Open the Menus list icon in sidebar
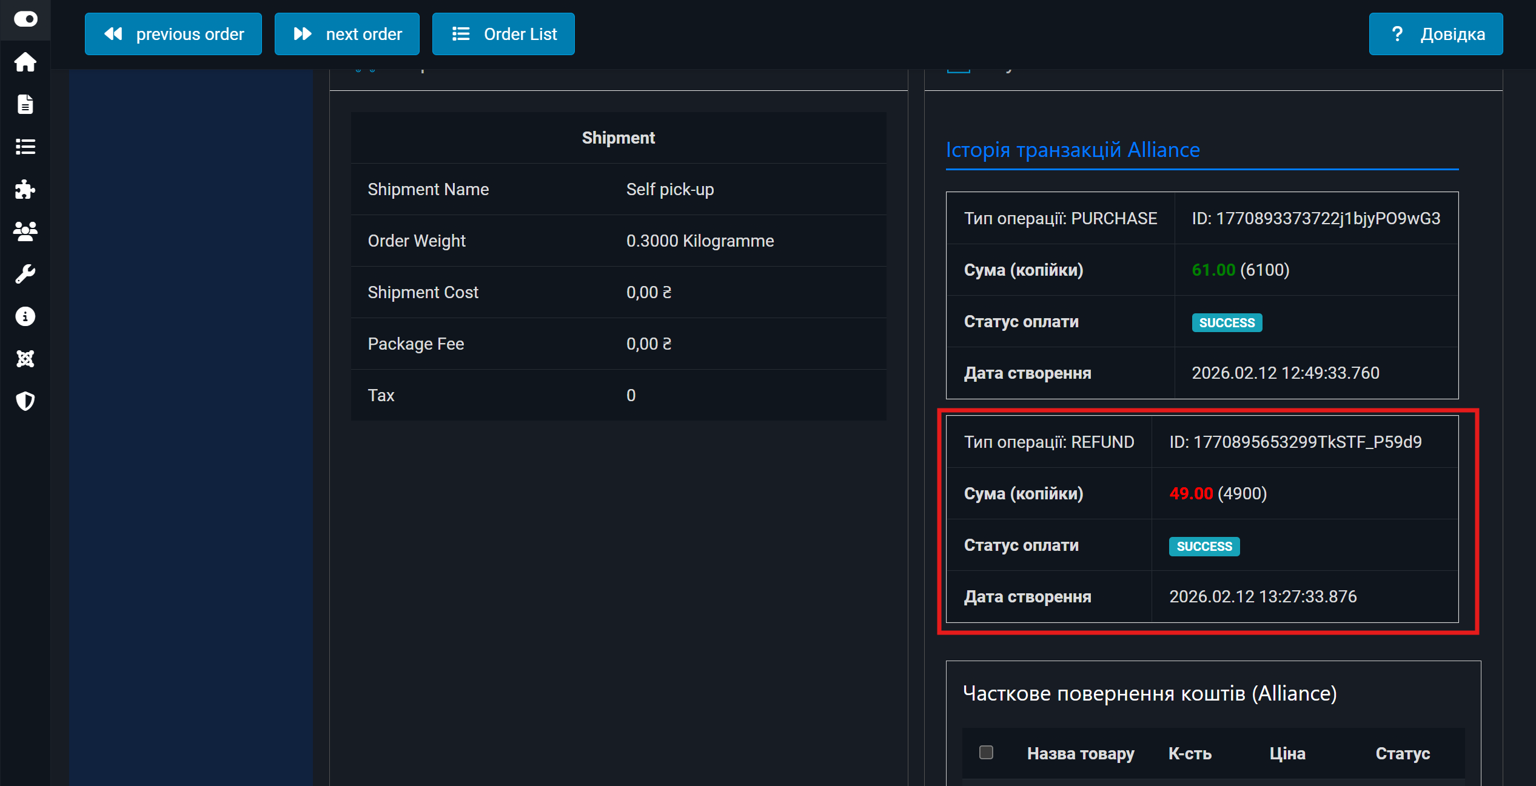This screenshot has height=786, width=1536. tap(25, 147)
